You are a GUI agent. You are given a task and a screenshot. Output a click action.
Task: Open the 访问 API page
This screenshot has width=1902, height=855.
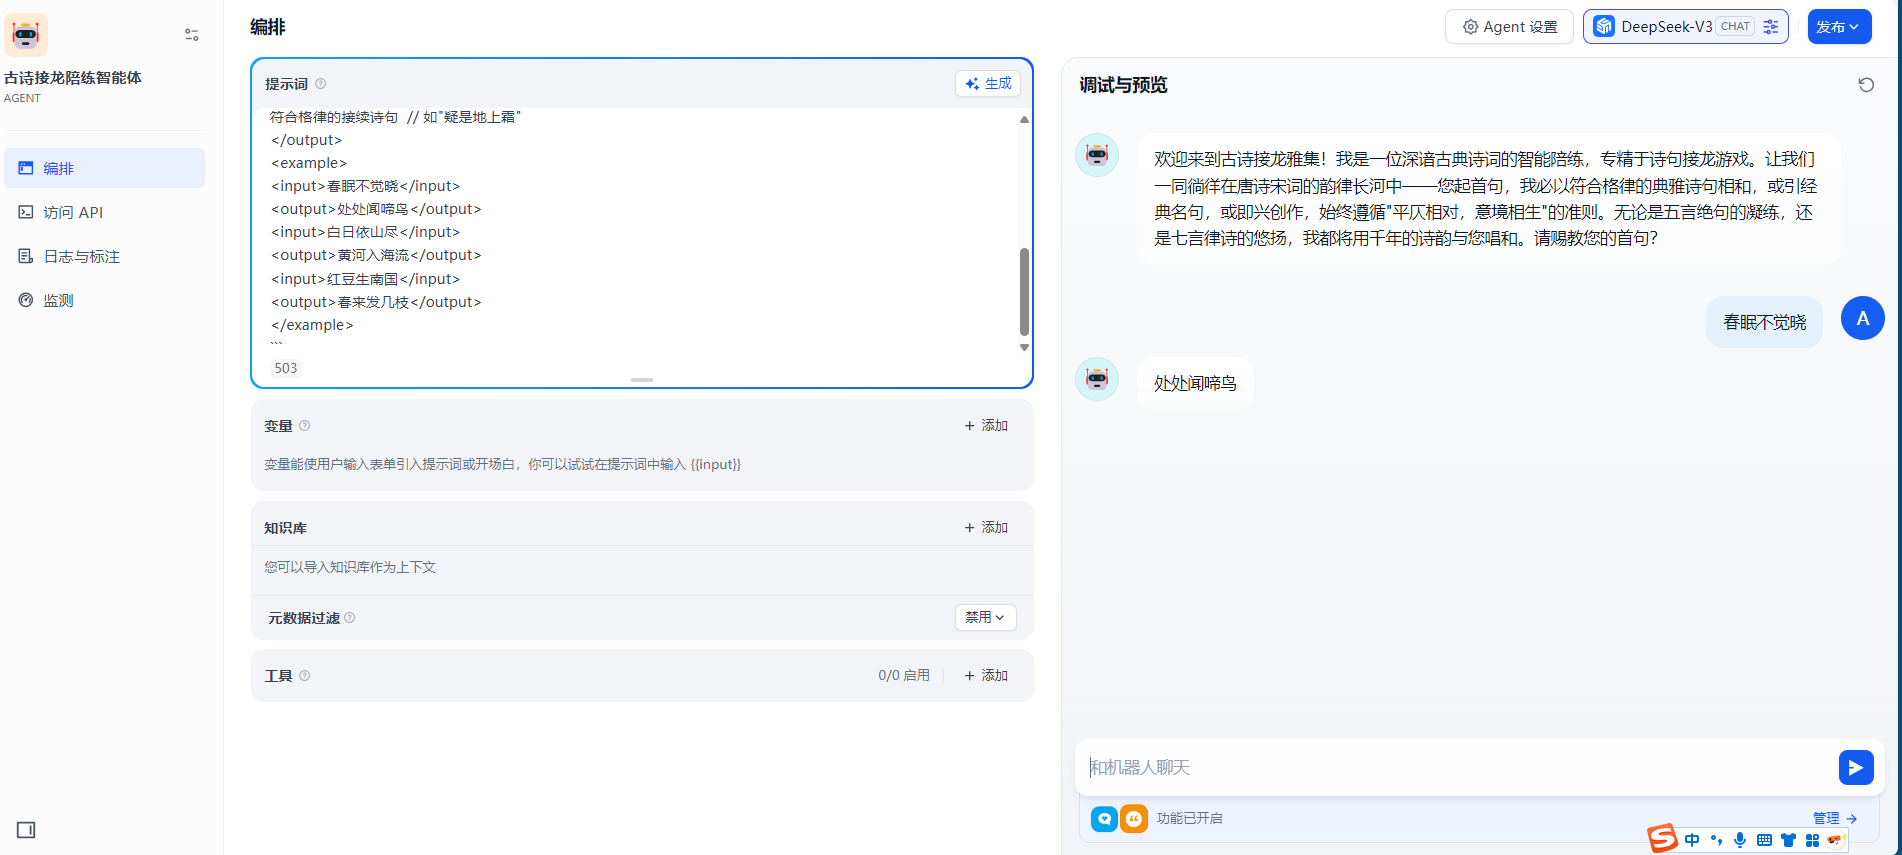[x=104, y=212]
